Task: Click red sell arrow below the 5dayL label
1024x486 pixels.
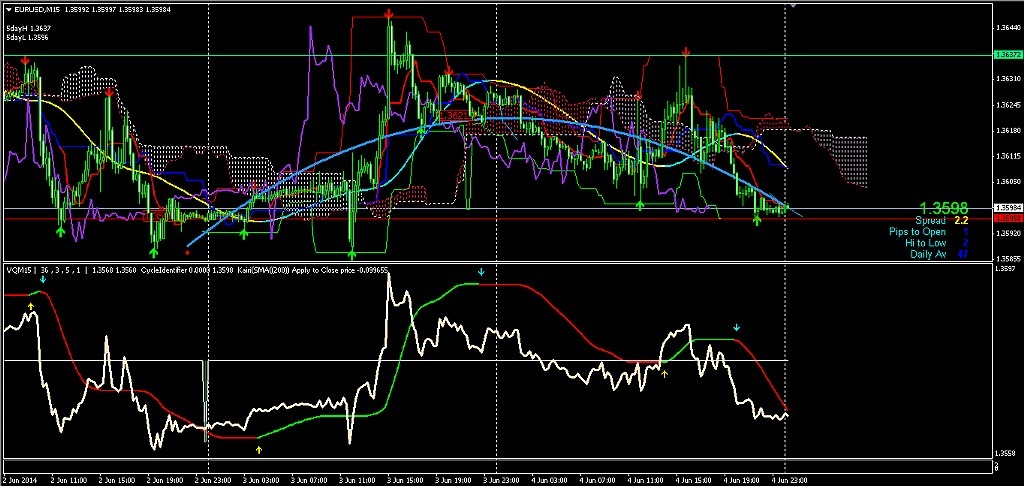Action: 25,61
